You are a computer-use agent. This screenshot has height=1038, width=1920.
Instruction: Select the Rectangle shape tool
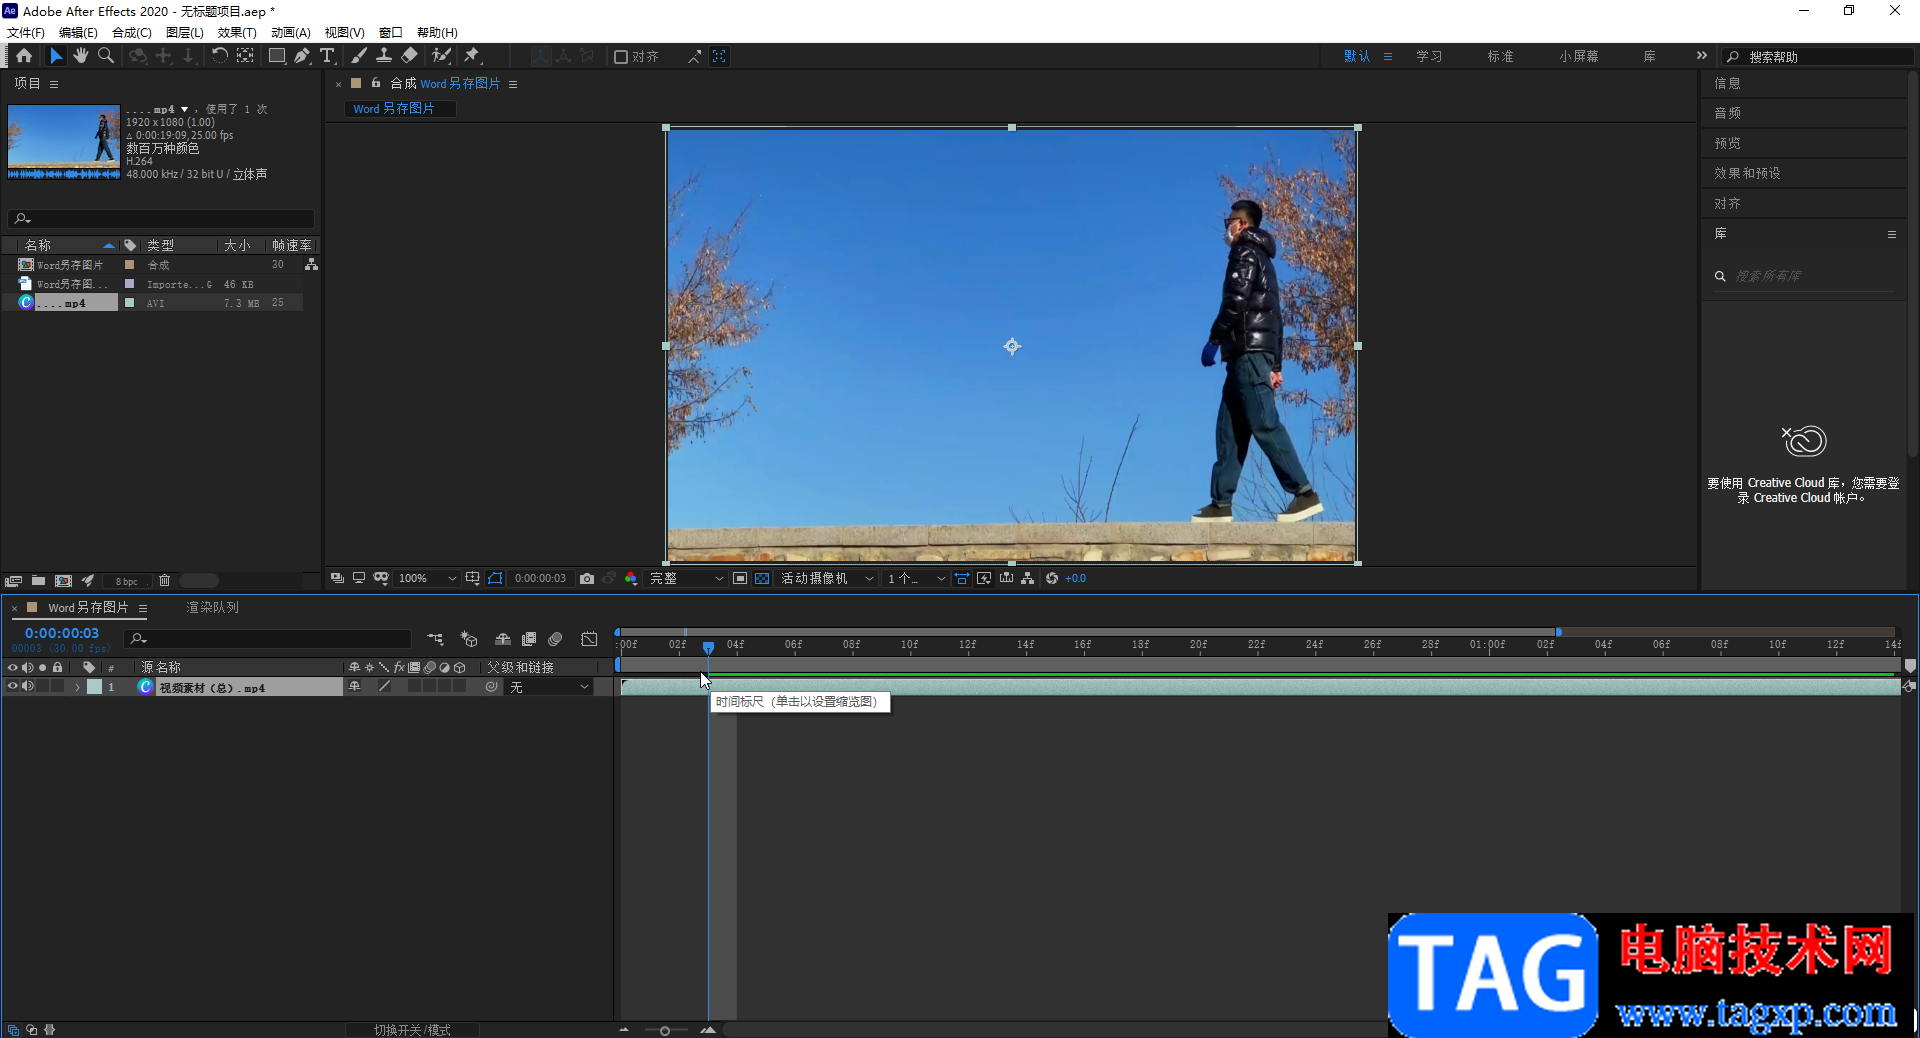coord(277,56)
